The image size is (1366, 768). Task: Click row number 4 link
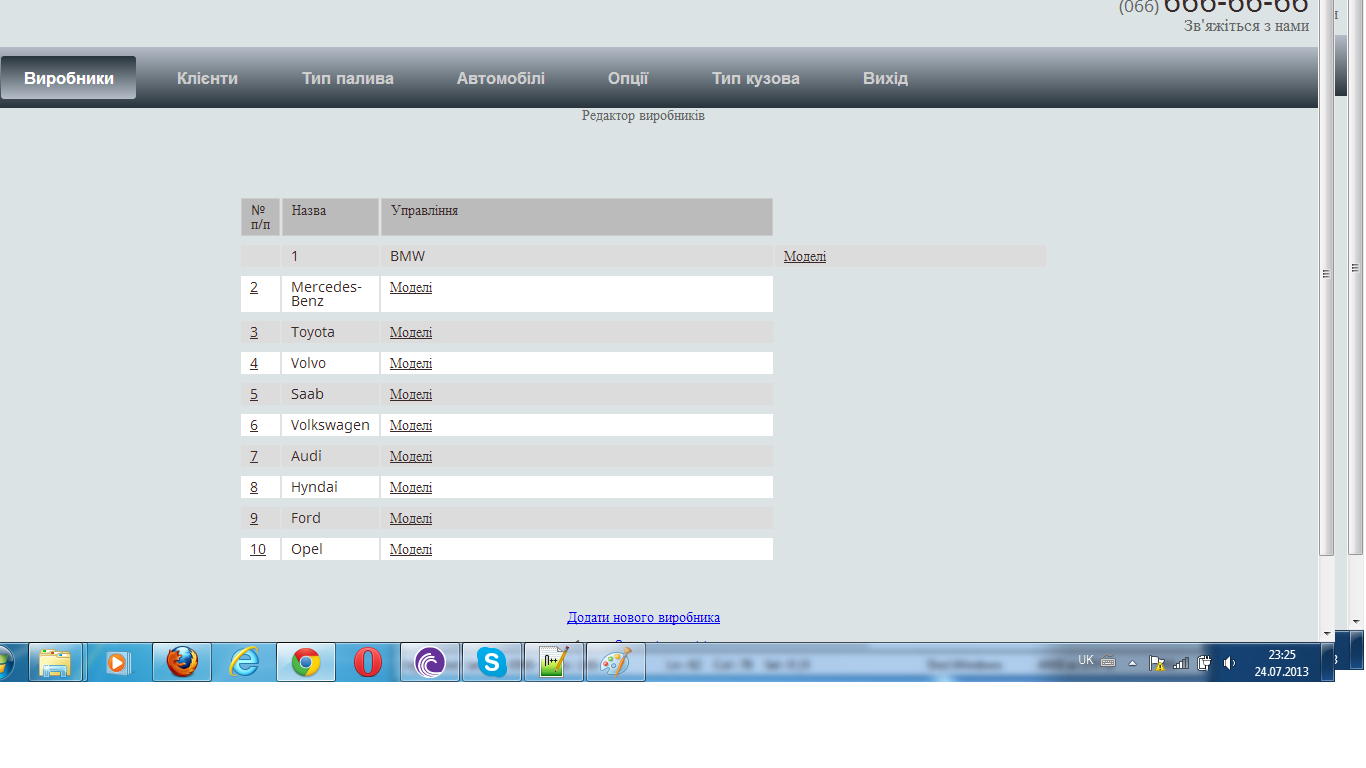click(254, 364)
